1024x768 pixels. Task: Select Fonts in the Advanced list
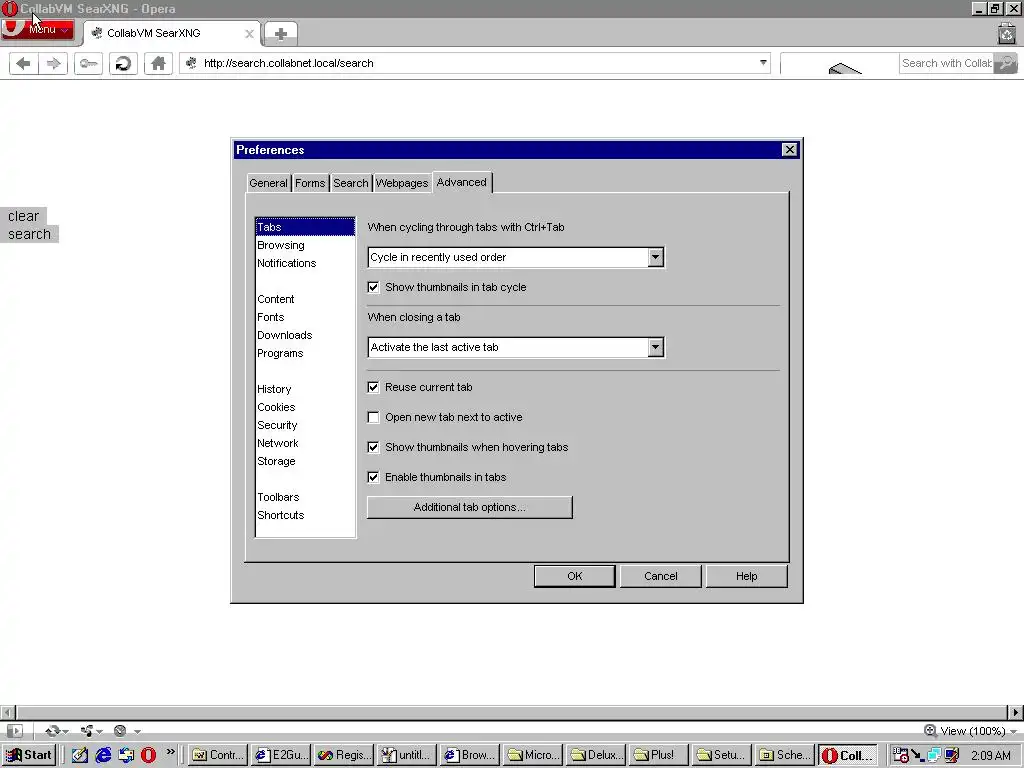tap(305, 317)
